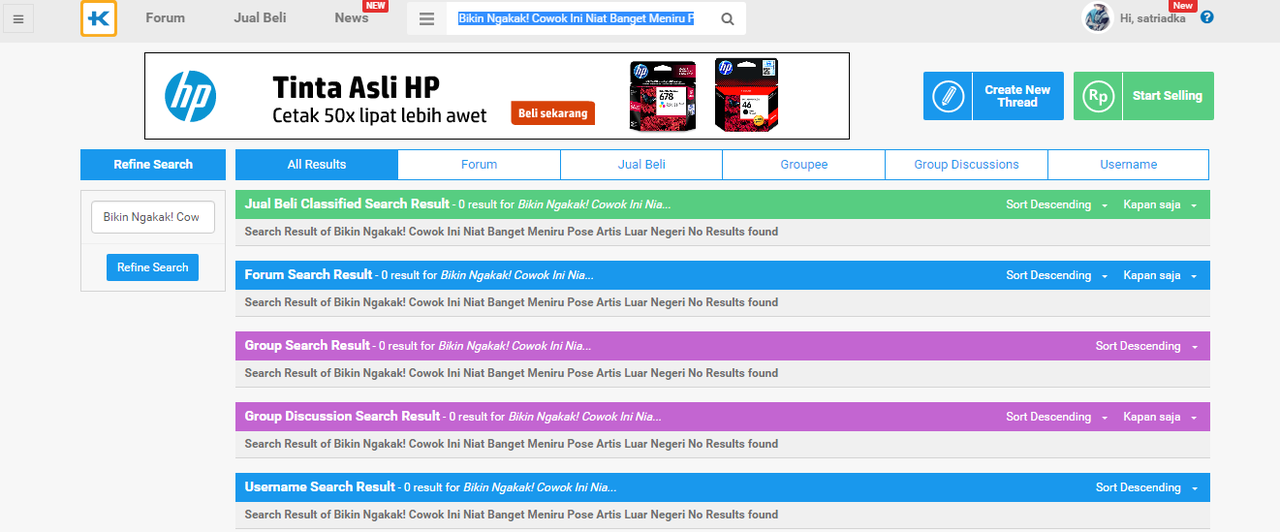Click the Create New Thread button
This screenshot has width=1280, height=532.
point(993,96)
